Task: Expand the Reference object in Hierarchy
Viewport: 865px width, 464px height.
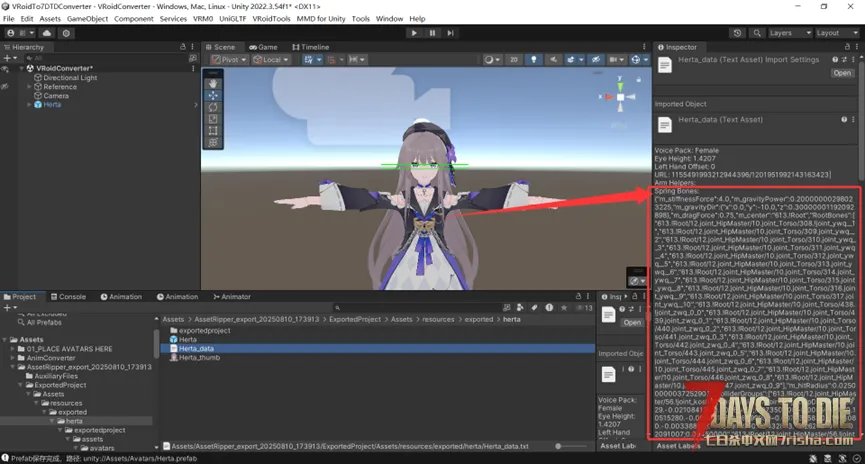Action: tap(29, 87)
